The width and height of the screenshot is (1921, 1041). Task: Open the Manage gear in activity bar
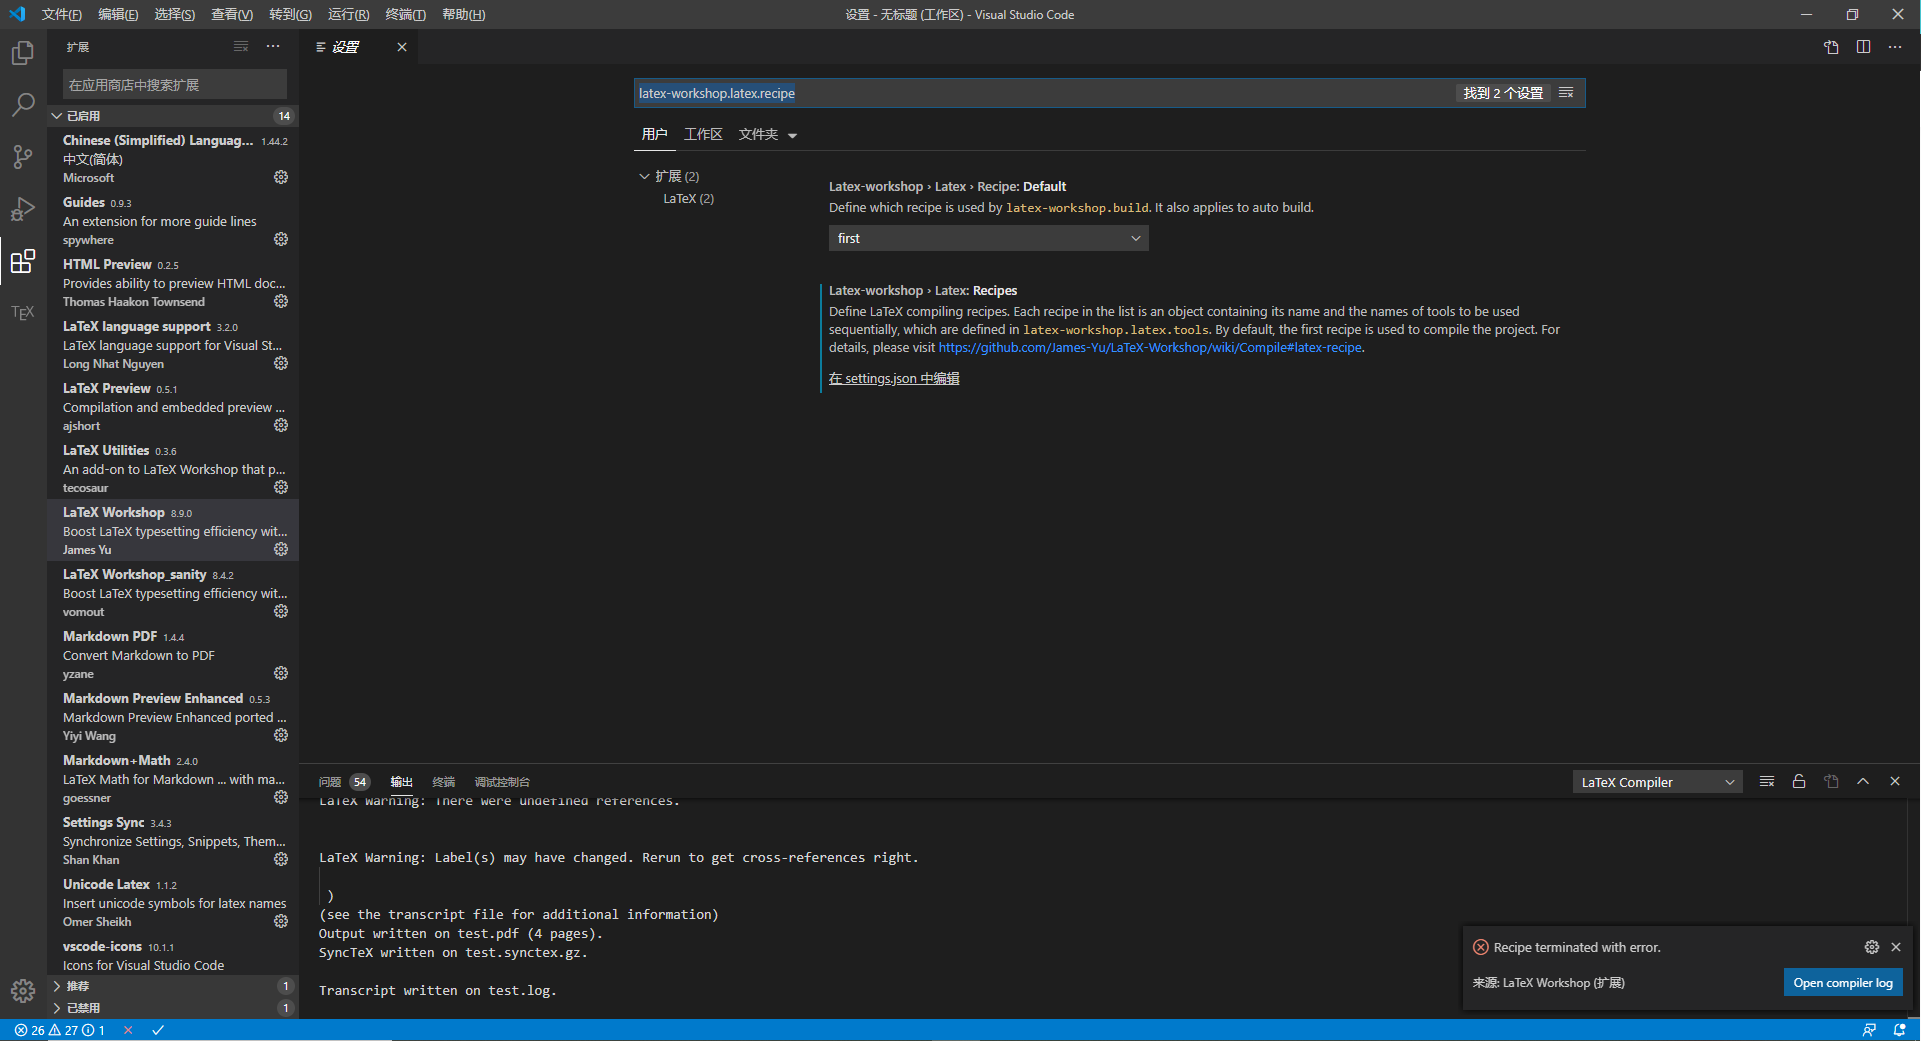tap(23, 991)
